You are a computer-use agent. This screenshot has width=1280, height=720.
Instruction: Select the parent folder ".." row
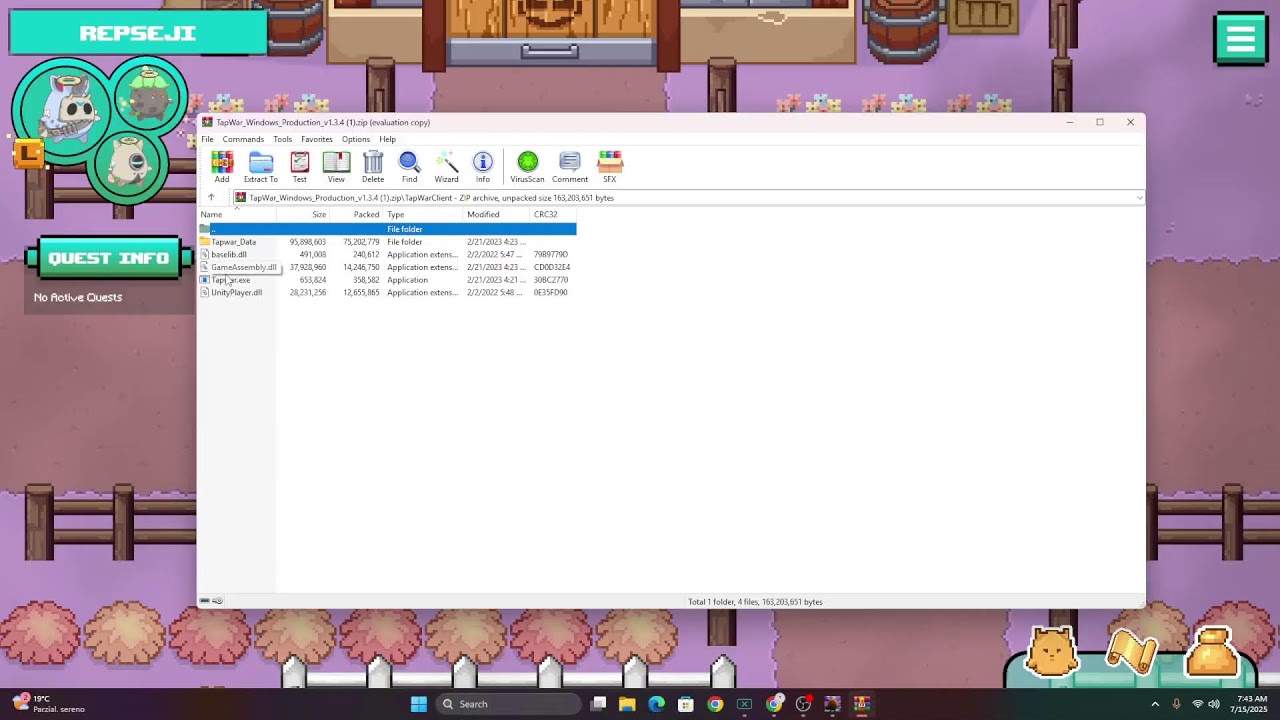(x=387, y=229)
